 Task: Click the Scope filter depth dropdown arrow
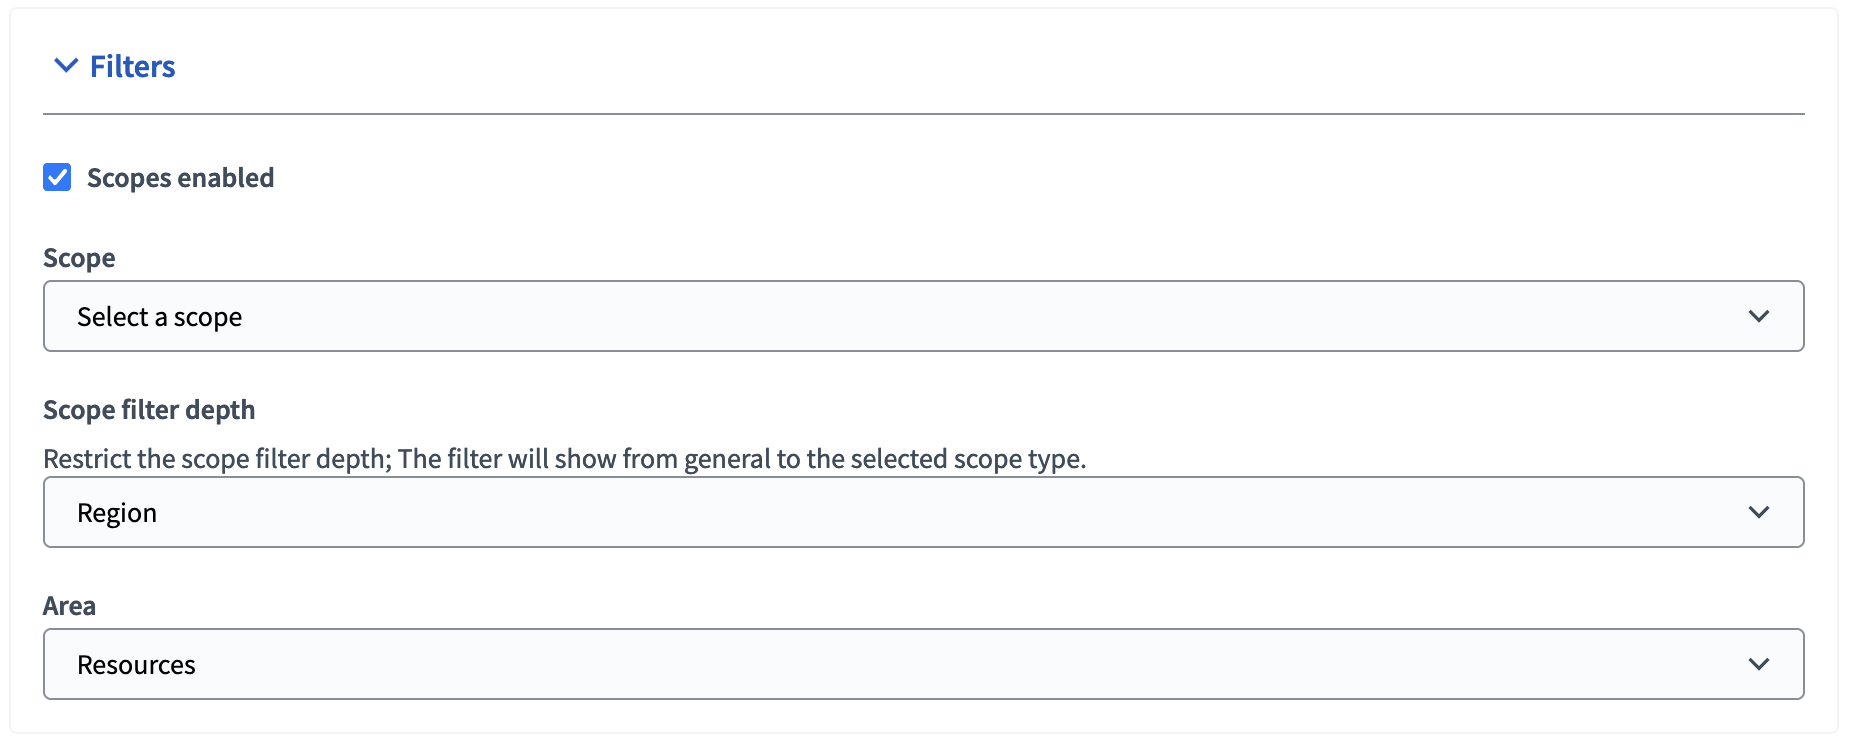coord(1761,512)
